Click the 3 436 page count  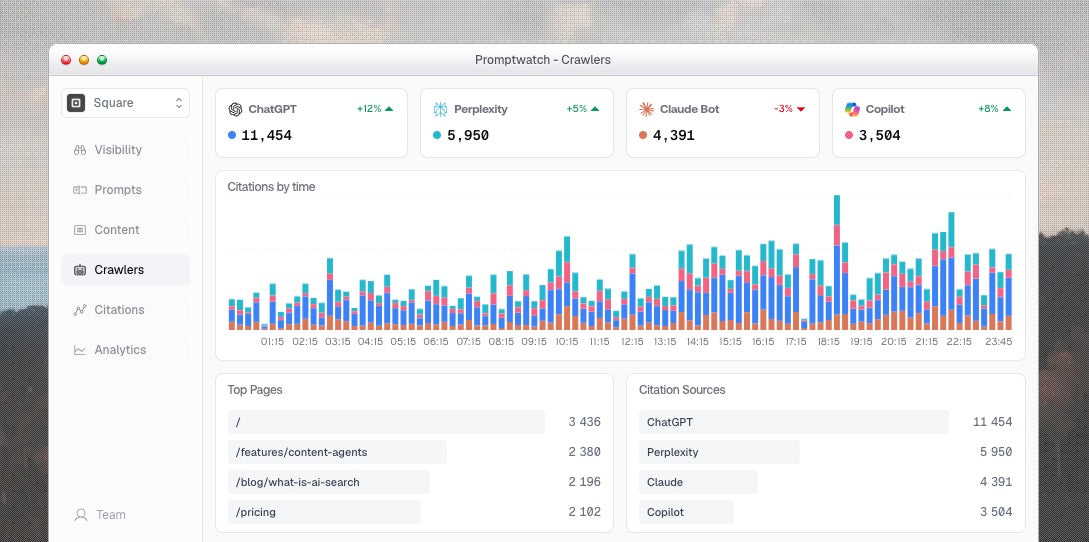pyautogui.click(x=584, y=422)
